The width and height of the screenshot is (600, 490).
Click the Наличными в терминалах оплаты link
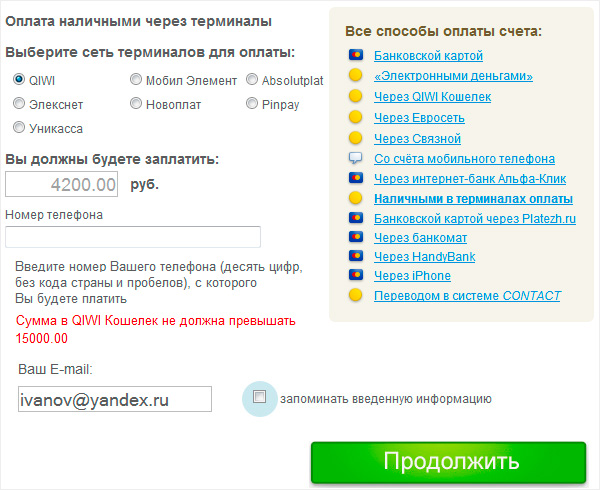pos(473,199)
